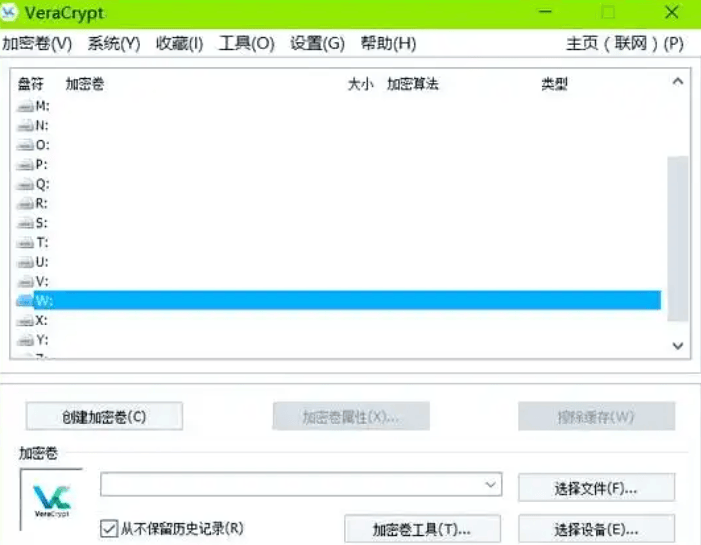Expand the volume path dropdown arrow

[490, 485]
